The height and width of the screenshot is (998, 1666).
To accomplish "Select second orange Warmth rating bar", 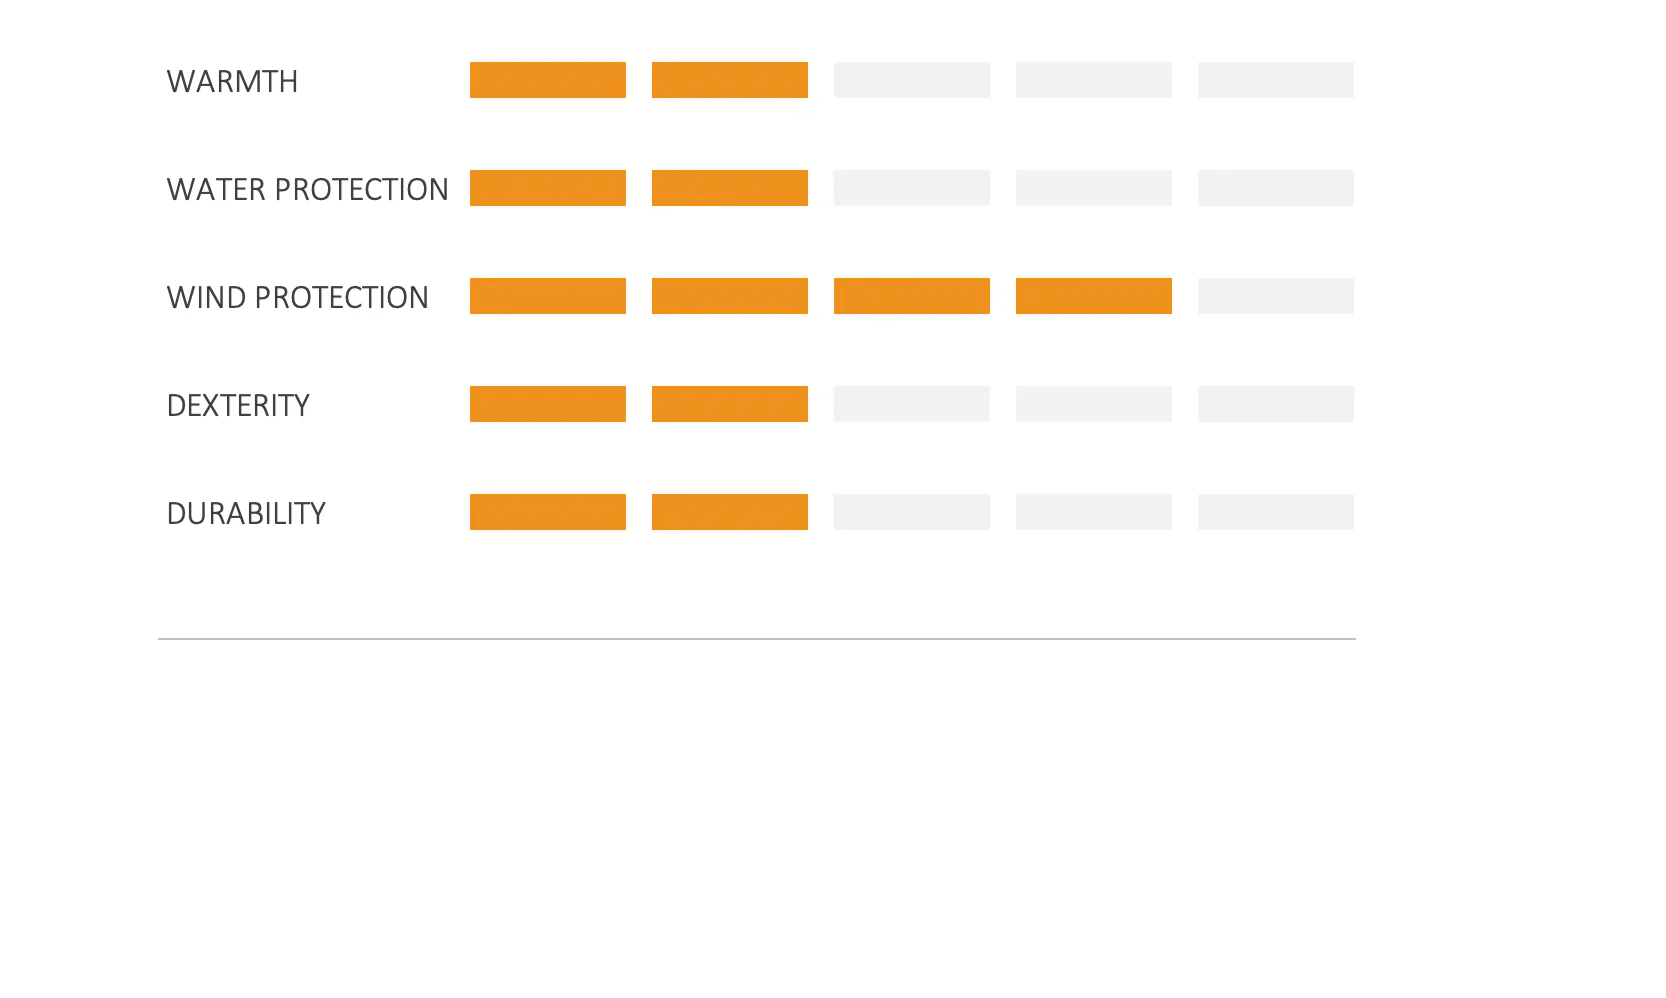I will [730, 80].
